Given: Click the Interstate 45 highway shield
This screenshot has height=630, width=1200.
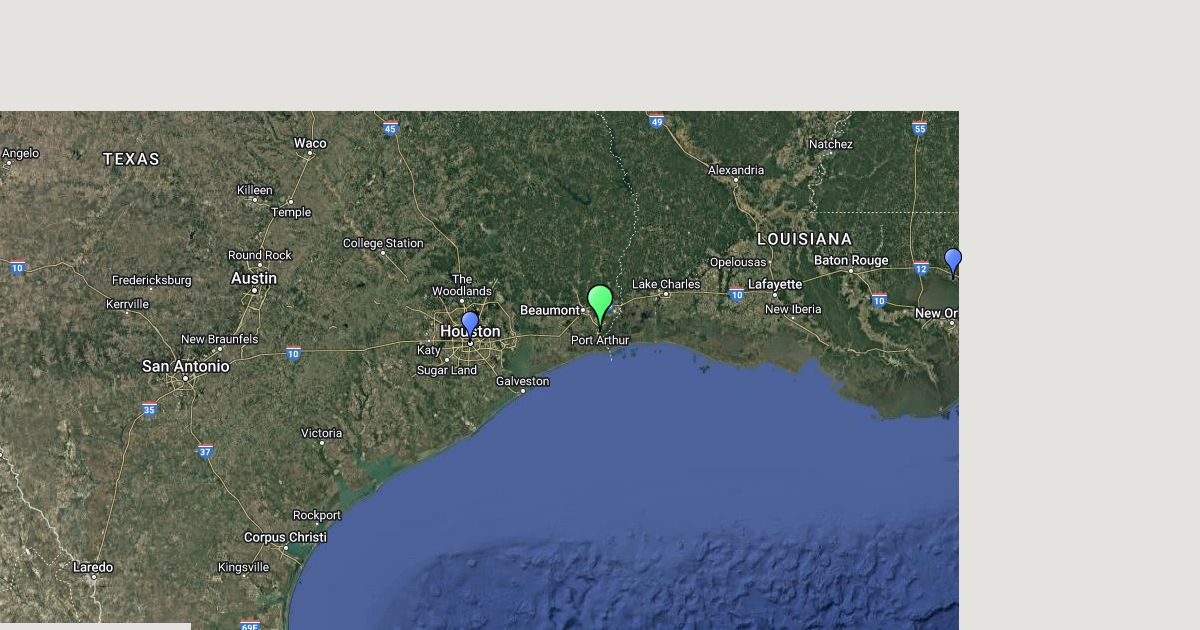Looking at the screenshot, I should (x=390, y=128).
